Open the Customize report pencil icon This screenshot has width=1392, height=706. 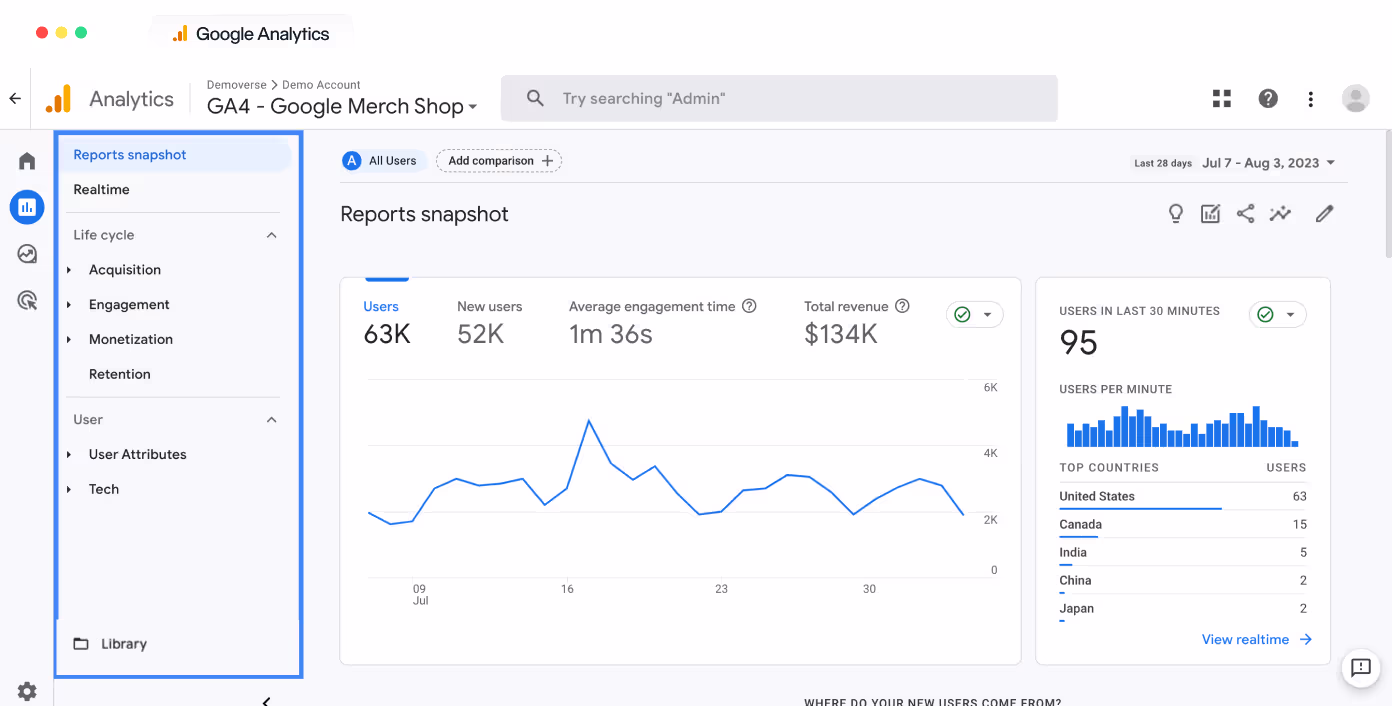tap(1324, 213)
